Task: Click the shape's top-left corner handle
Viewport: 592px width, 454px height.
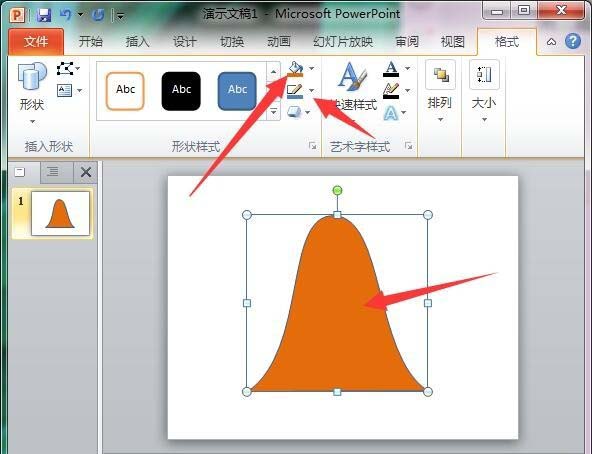Action: pyautogui.click(x=247, y=215)
